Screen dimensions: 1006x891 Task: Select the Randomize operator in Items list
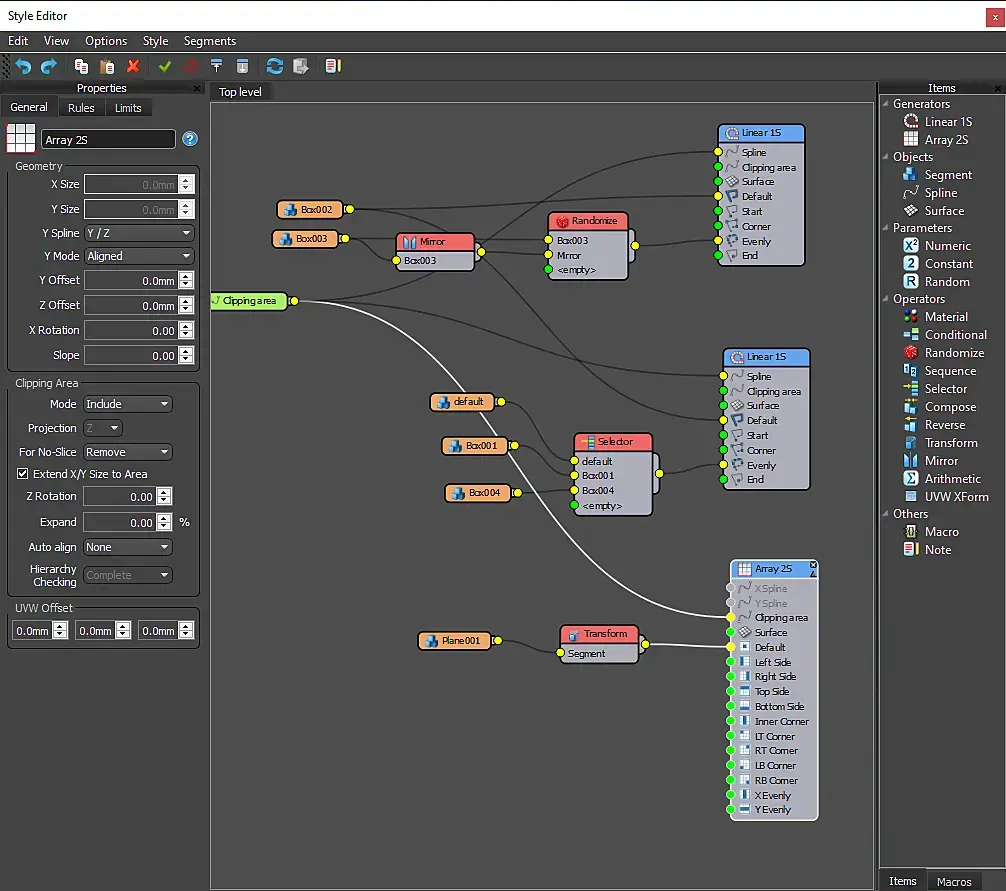[x=953, y=353]
